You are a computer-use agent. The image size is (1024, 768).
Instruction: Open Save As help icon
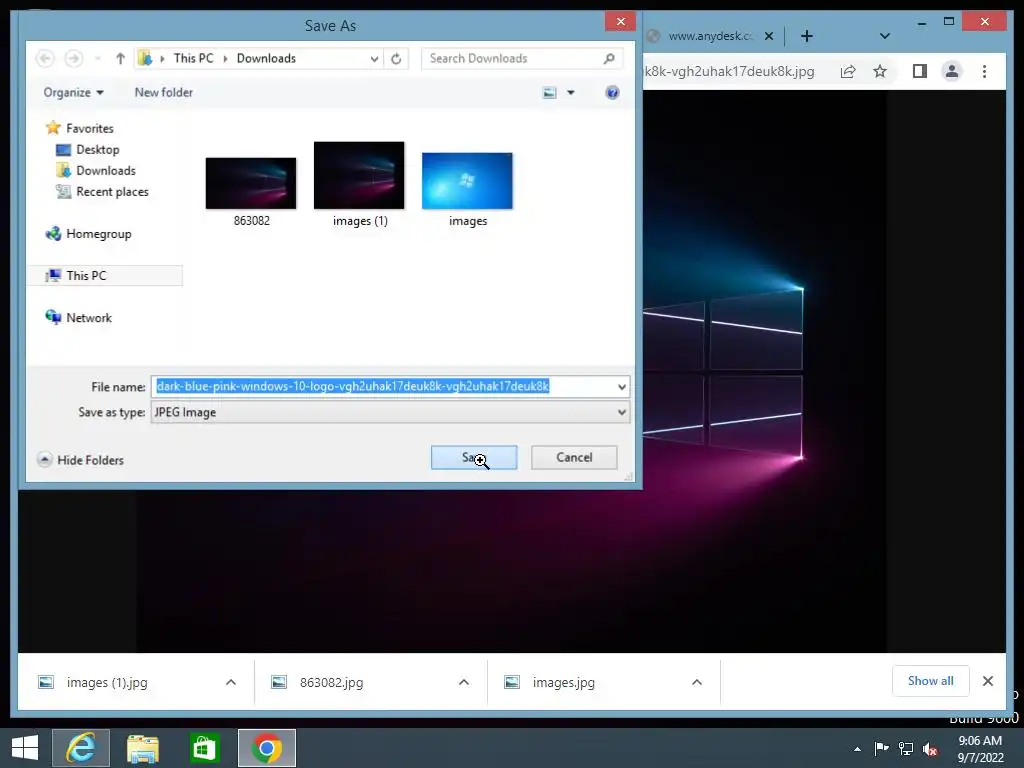coord(612,93)
